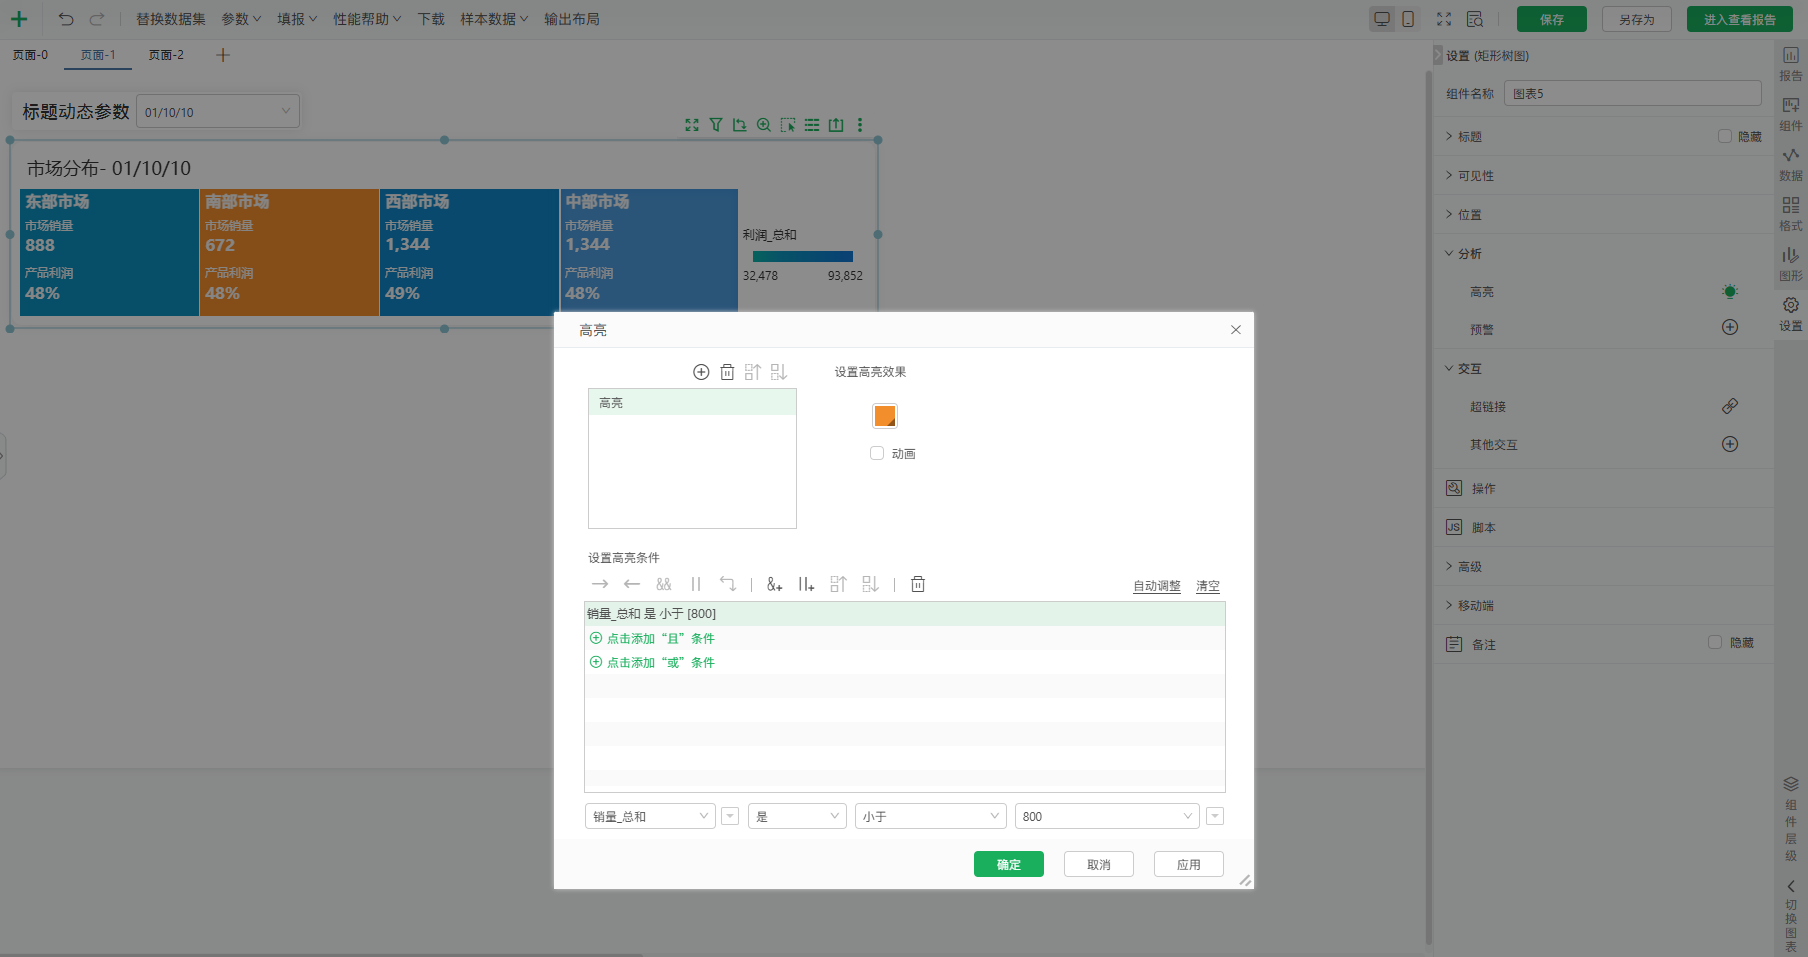This screenshot has height=957, width=1808.
Task: Enable the 动画 animation checkbox
Action: coord(877,453)
